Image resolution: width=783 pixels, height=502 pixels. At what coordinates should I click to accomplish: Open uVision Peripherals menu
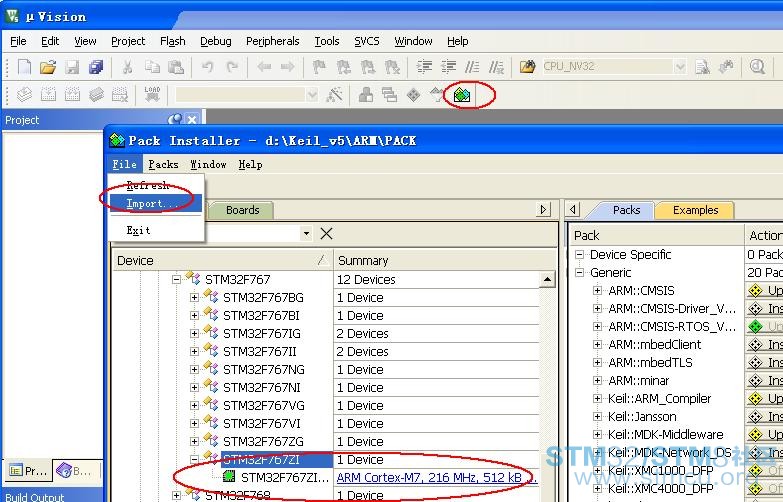(x=273, y=41)
